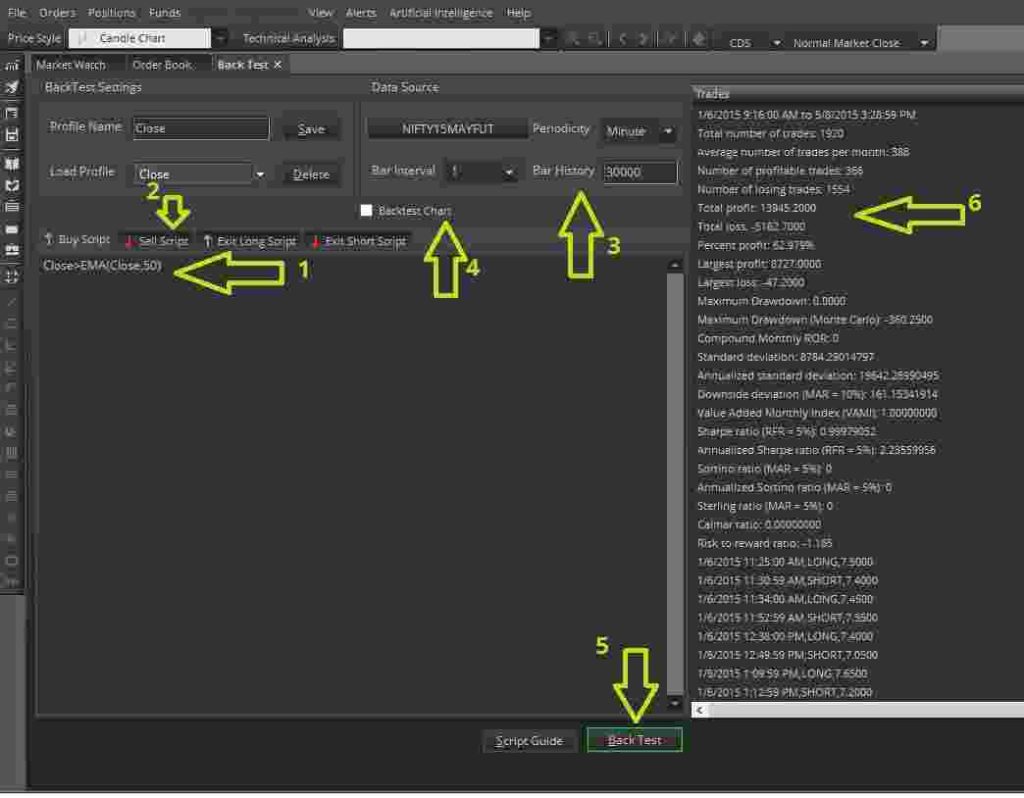Click the rocket icon in left sidebar
This screenshot has height=798, width=1024.
12,88
